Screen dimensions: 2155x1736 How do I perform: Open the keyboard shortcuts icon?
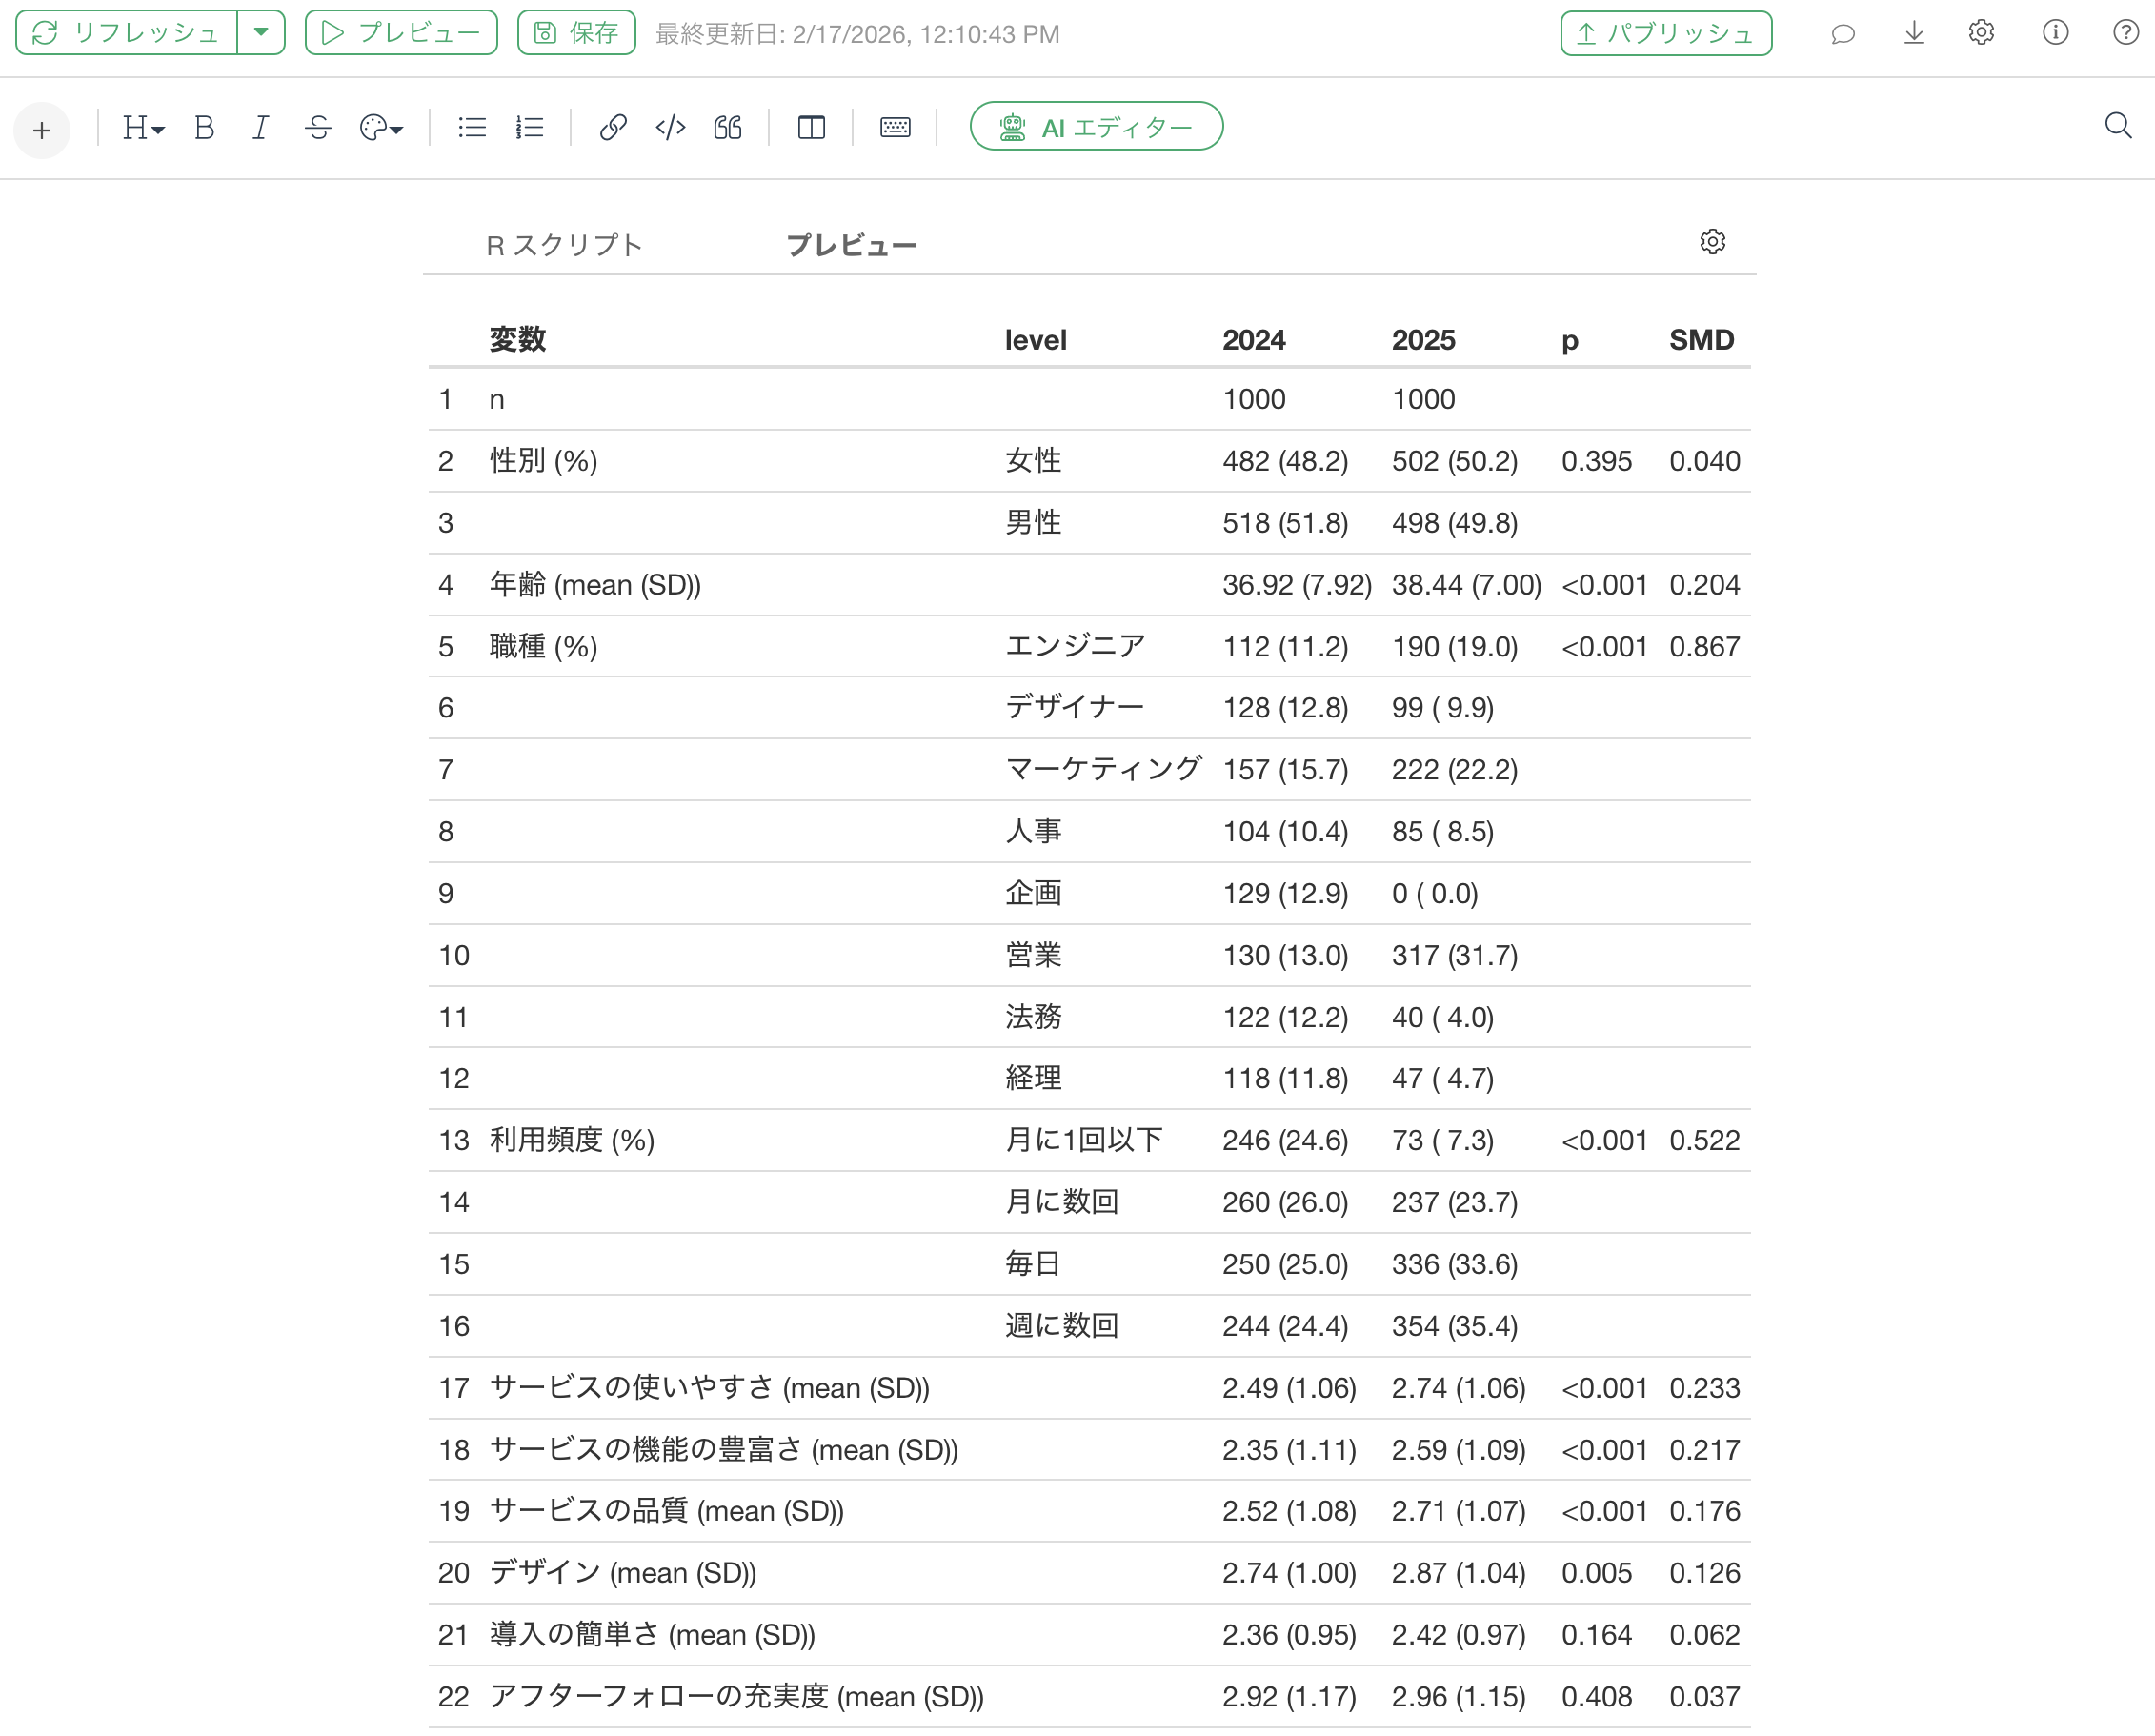(895, 128)
